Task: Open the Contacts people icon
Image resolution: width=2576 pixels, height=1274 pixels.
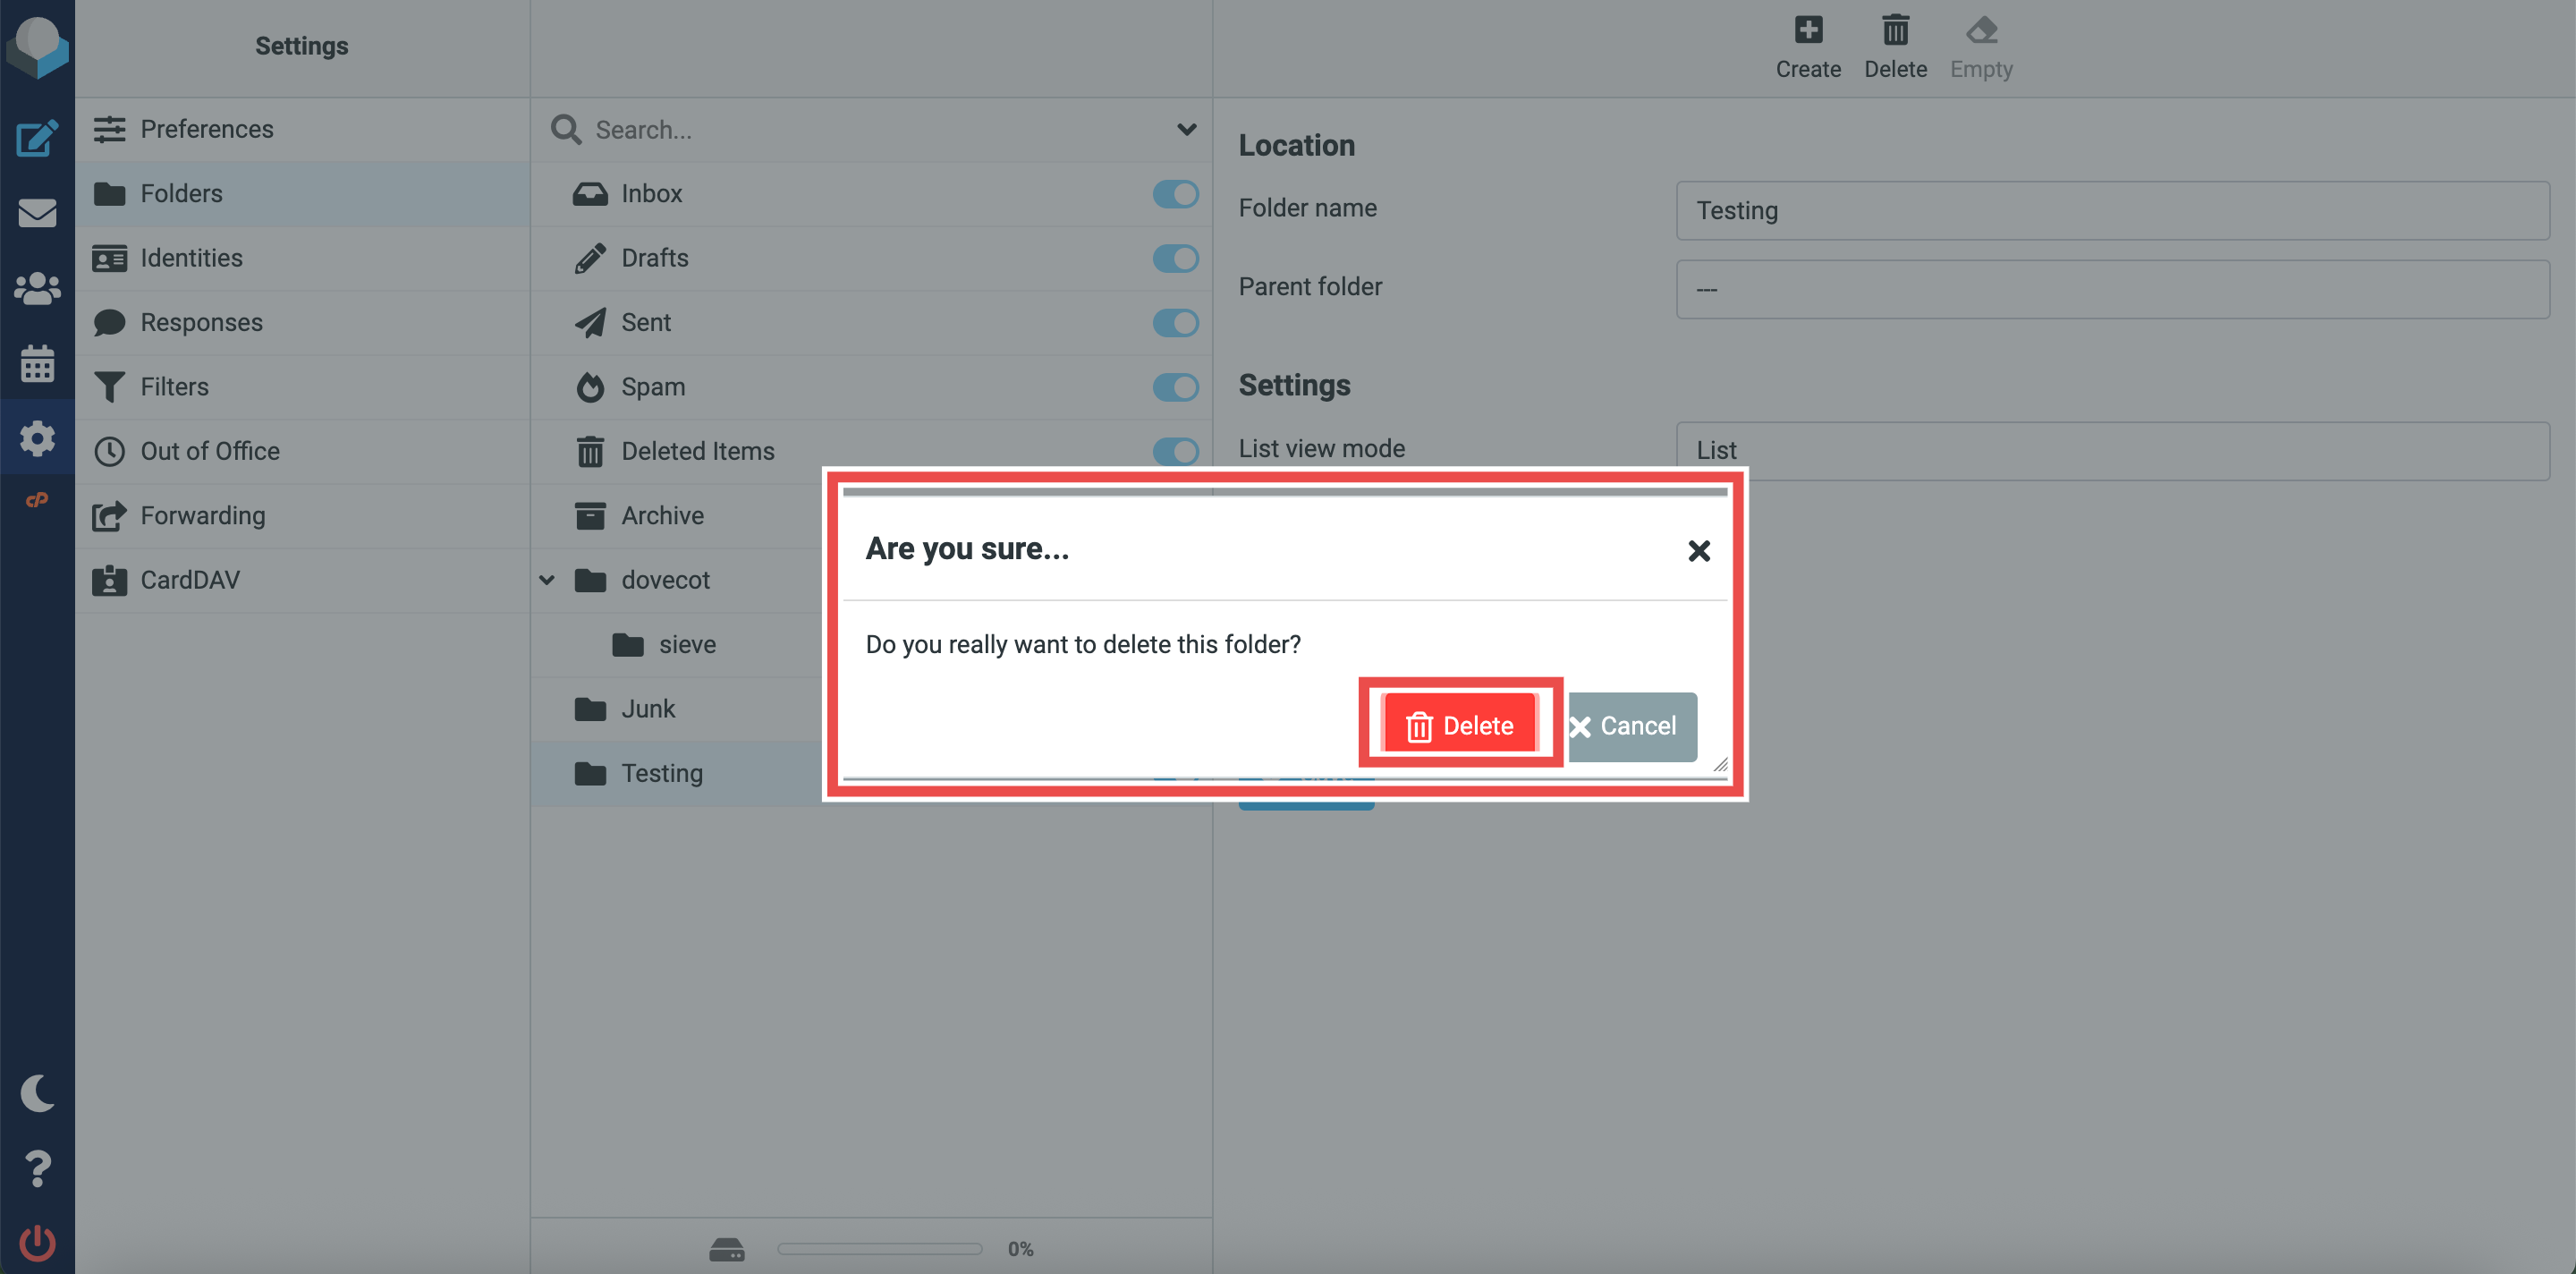Action: tap(37, 289)
